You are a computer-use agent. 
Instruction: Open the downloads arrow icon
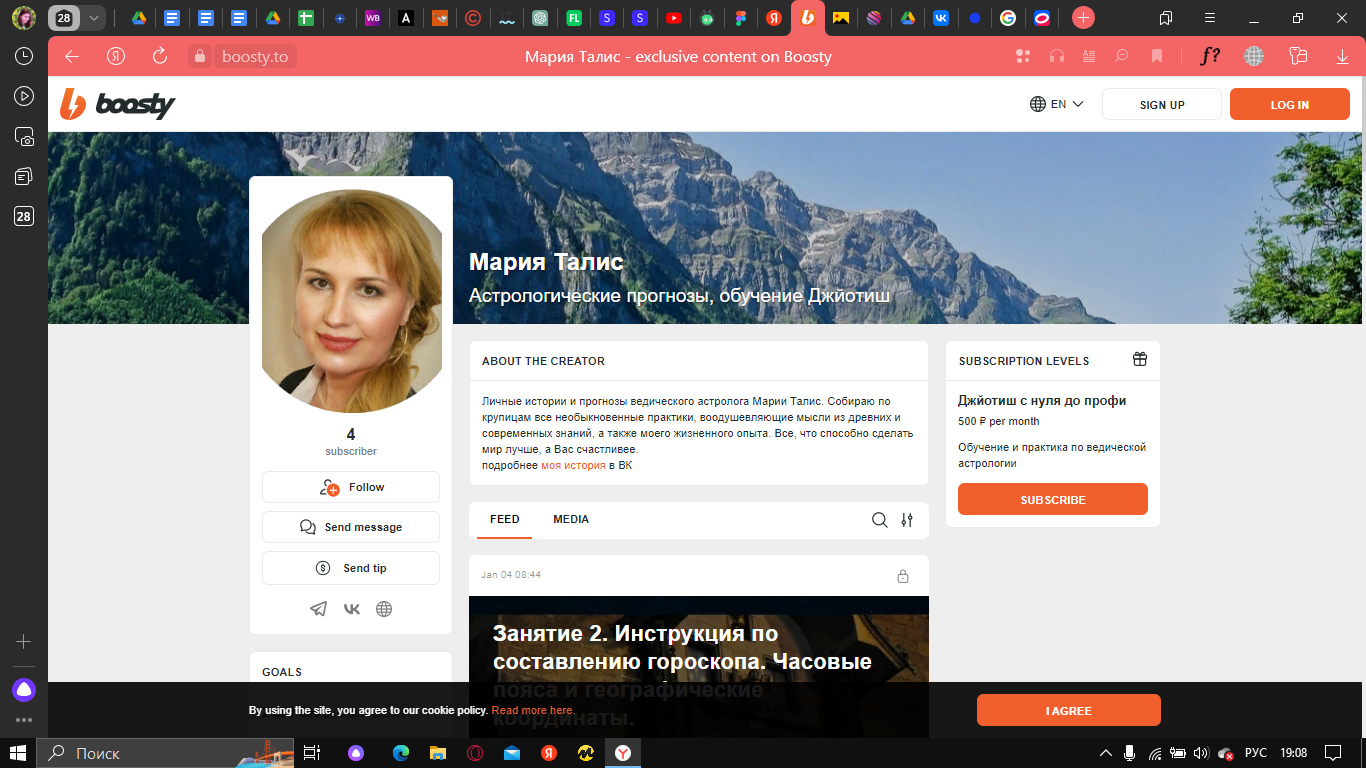[x=1342, y=56]
